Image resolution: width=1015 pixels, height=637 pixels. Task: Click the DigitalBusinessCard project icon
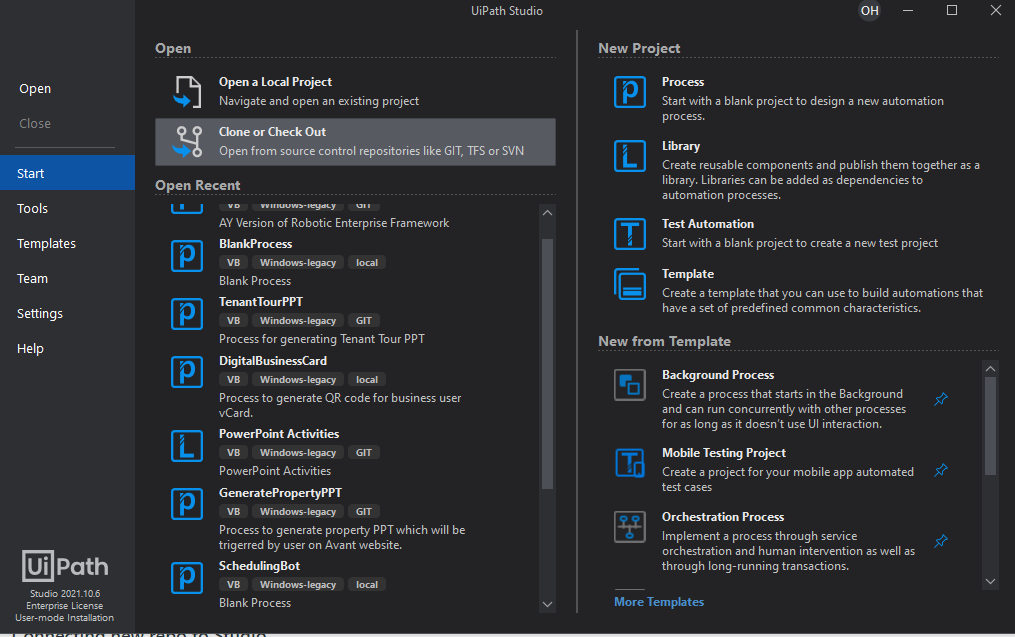point(187,372)
